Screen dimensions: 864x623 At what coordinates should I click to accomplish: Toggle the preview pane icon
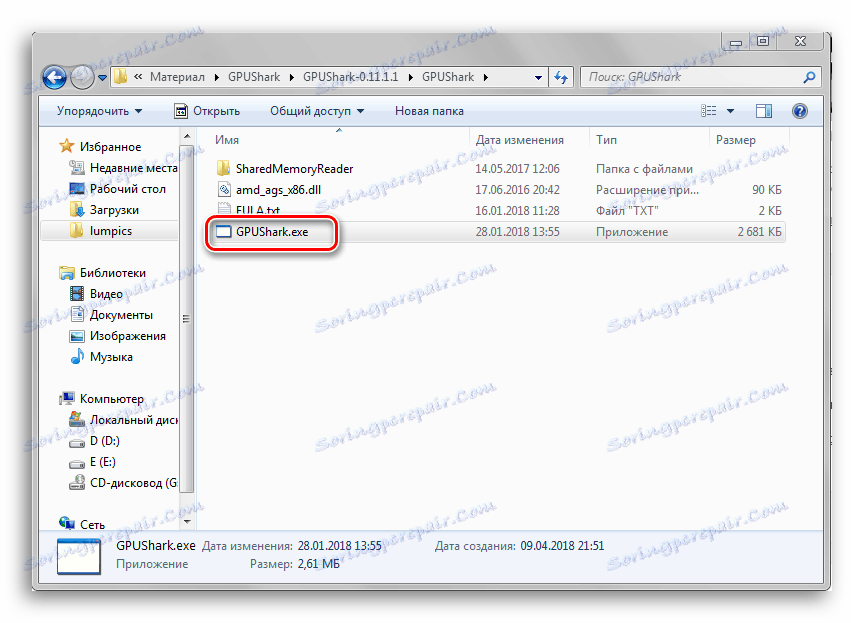coord(762,110)
